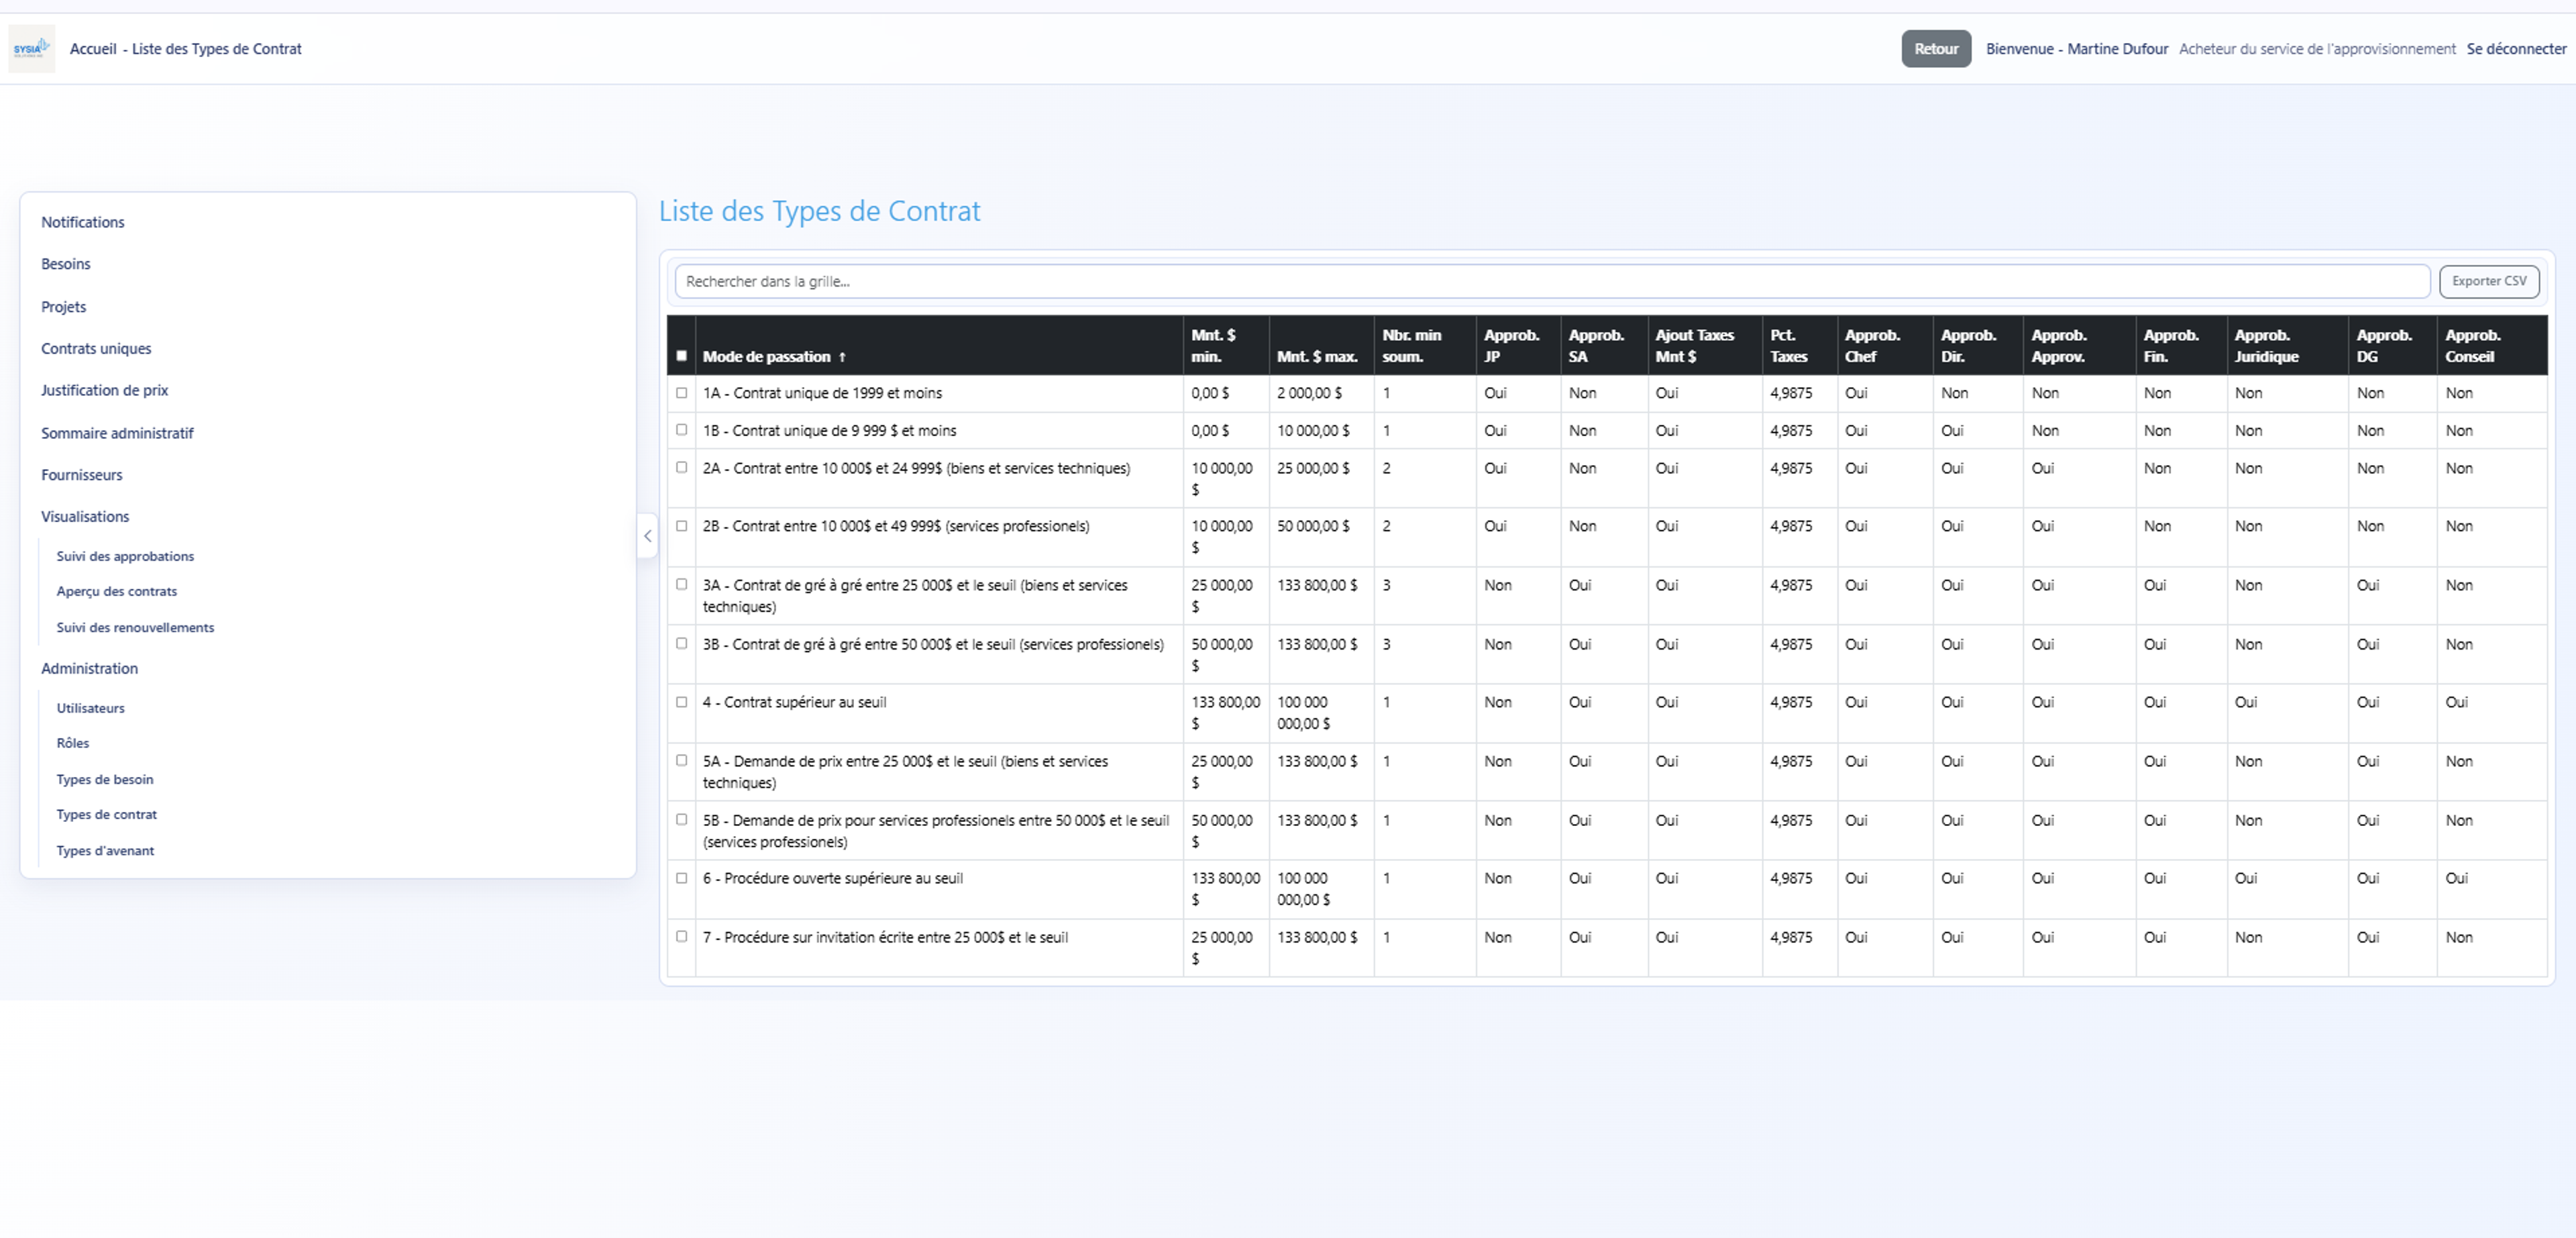Open Suivi des renouvellements

click(x=135, y=628)
